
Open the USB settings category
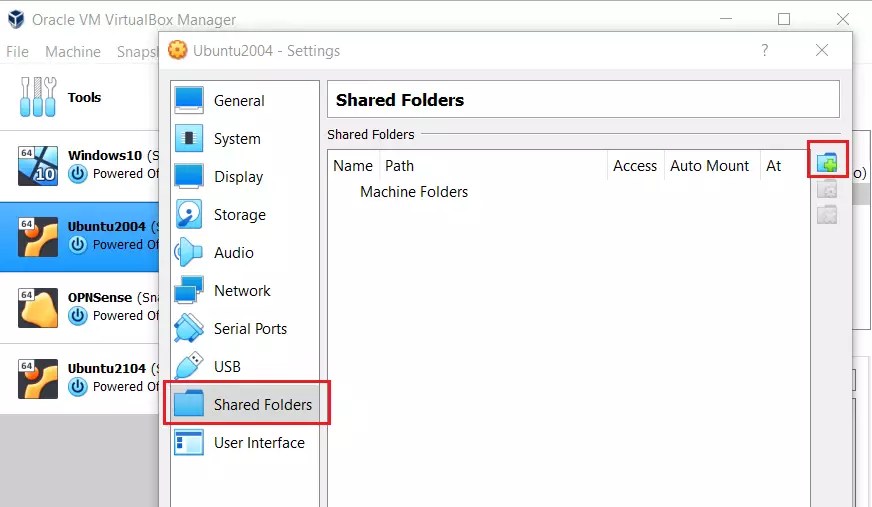pyautogui.click(x=245, y=366)
